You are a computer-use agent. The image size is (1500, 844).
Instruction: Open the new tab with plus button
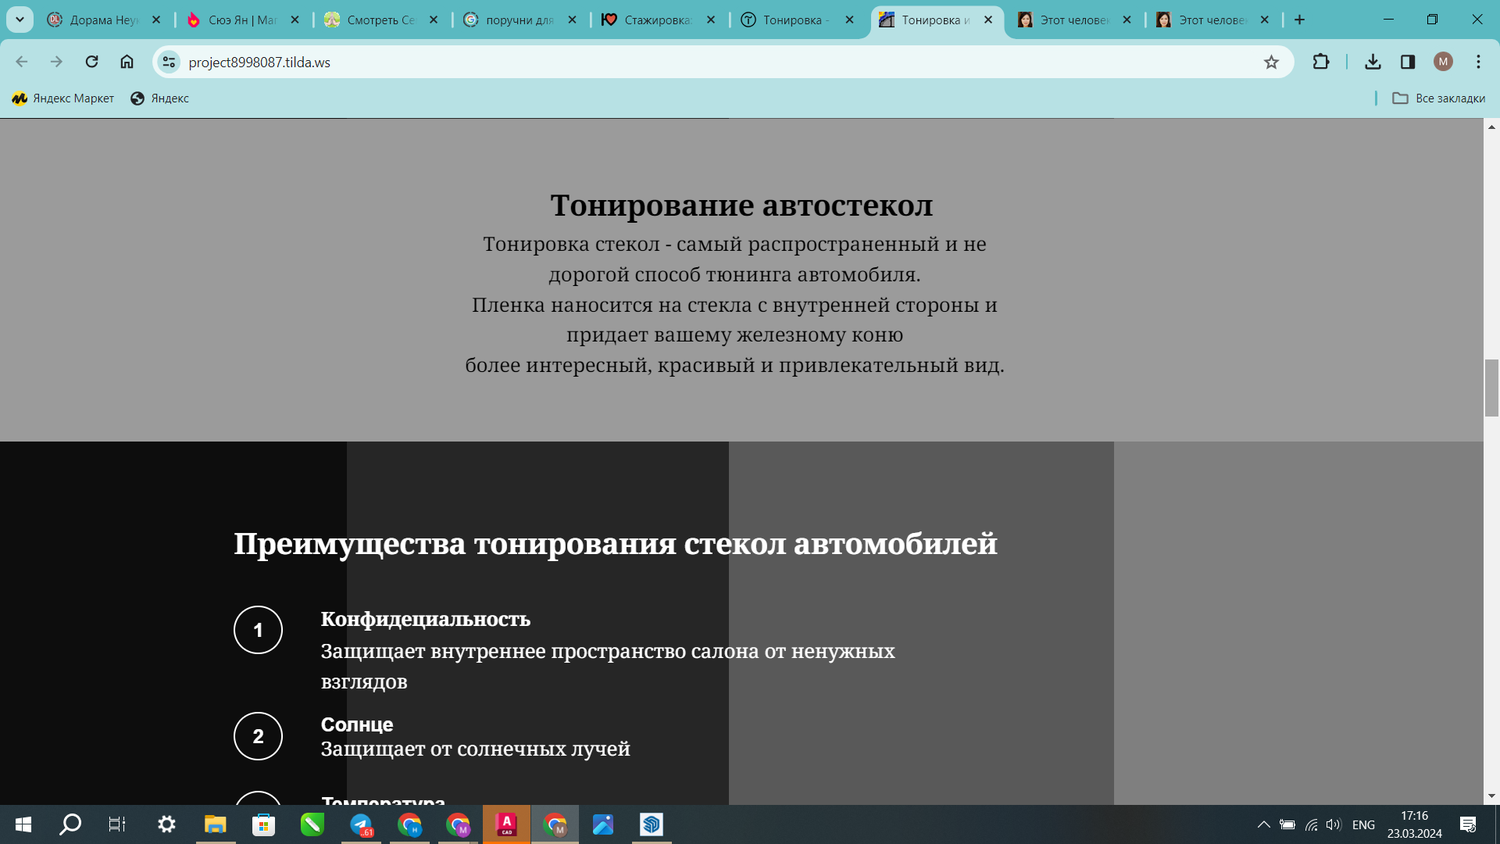tap(1299, 20)
